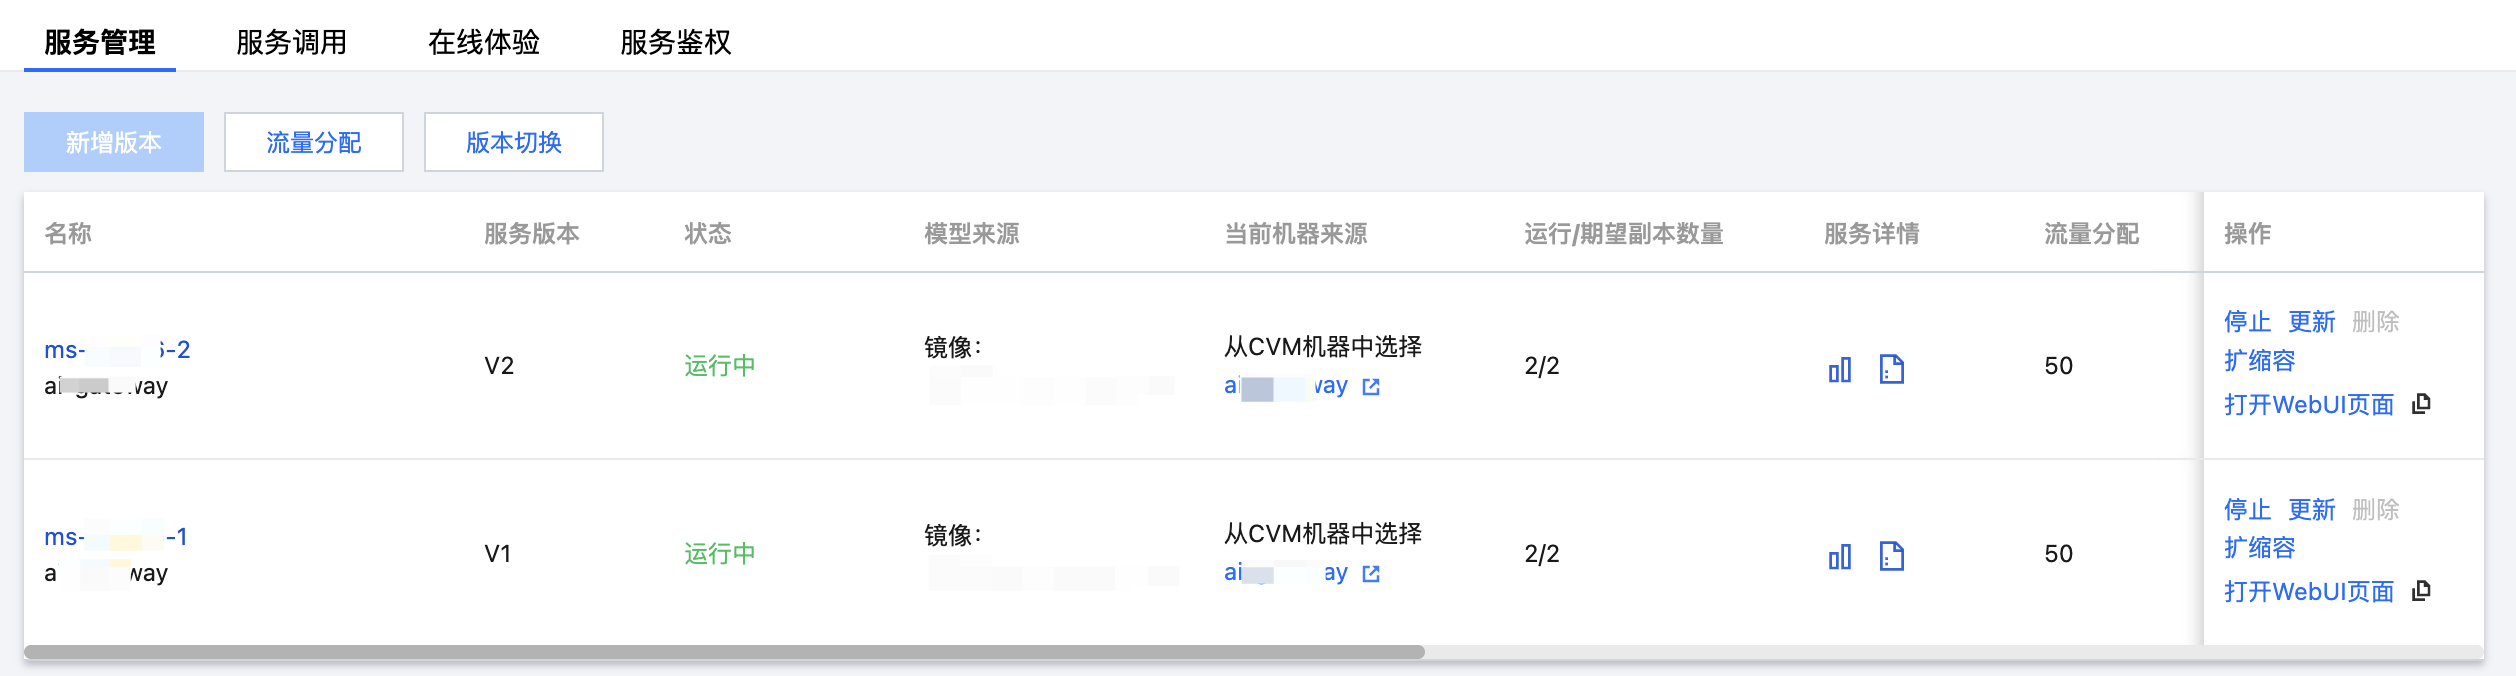Click 扩缩容 for the V2 service
Image resolution: width=2516 pixels, height=676 pixels.
(2259, 360)
